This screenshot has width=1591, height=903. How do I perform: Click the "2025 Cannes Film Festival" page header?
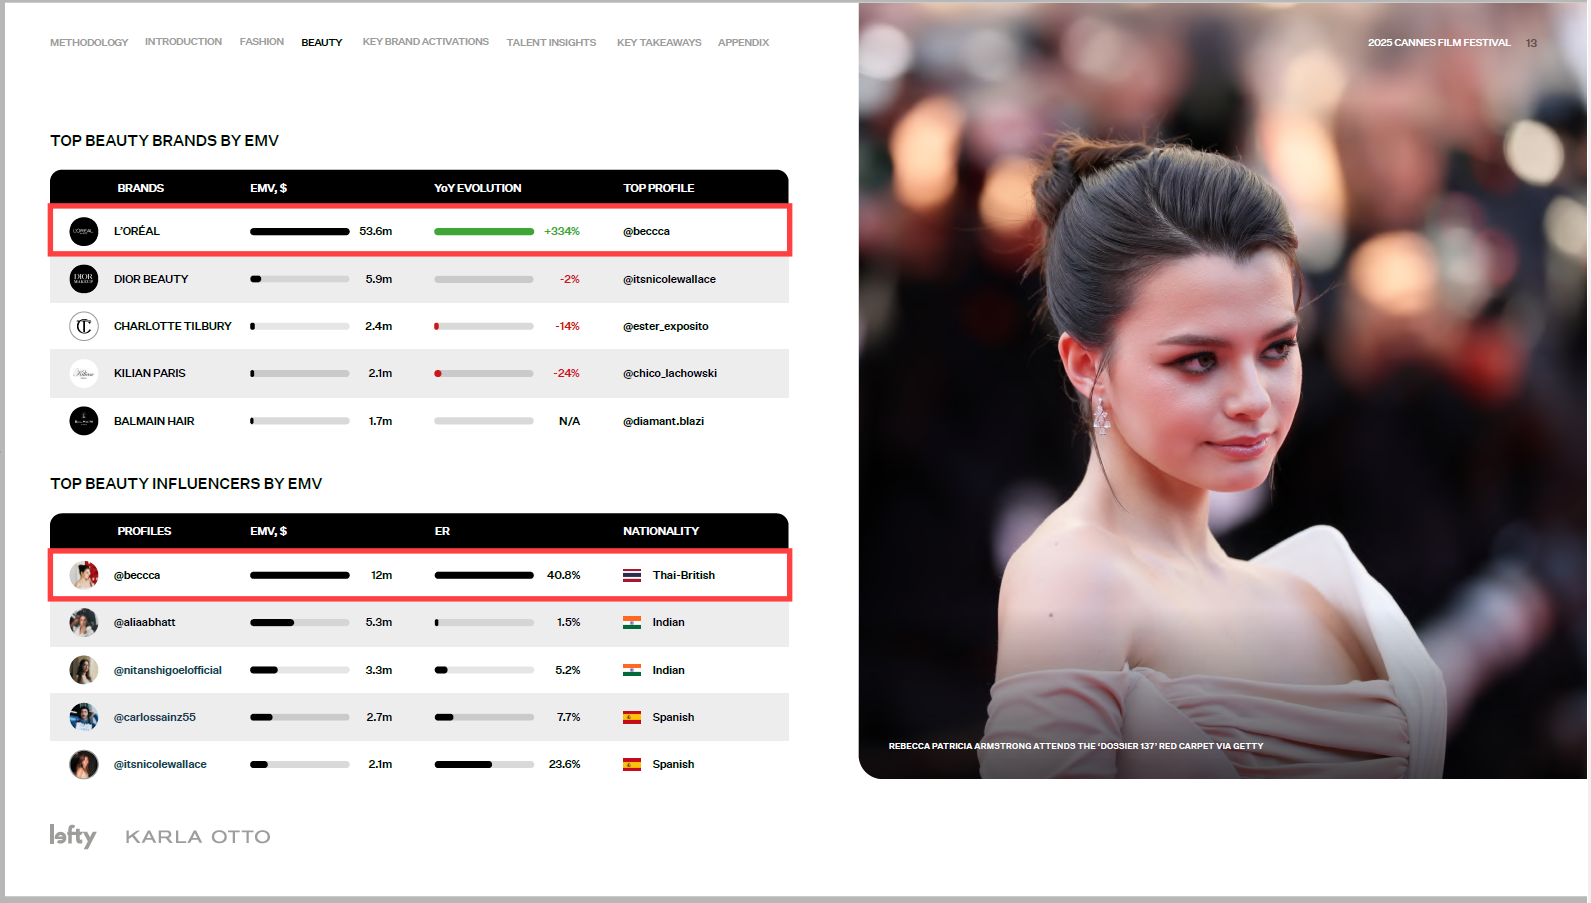1439,43
